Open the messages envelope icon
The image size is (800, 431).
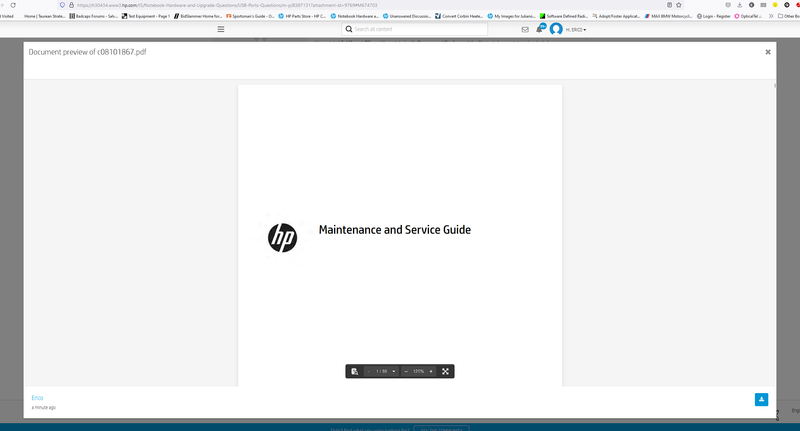[525, 30]
